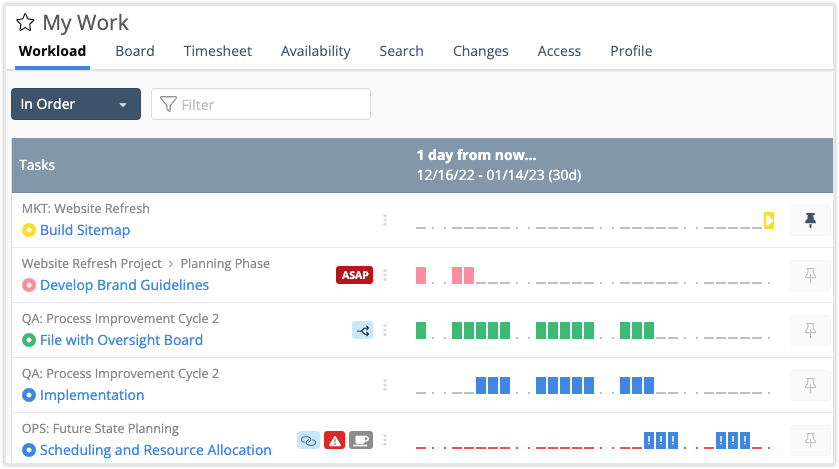
Task: Open the Availability tab
Action: [315, 51]
